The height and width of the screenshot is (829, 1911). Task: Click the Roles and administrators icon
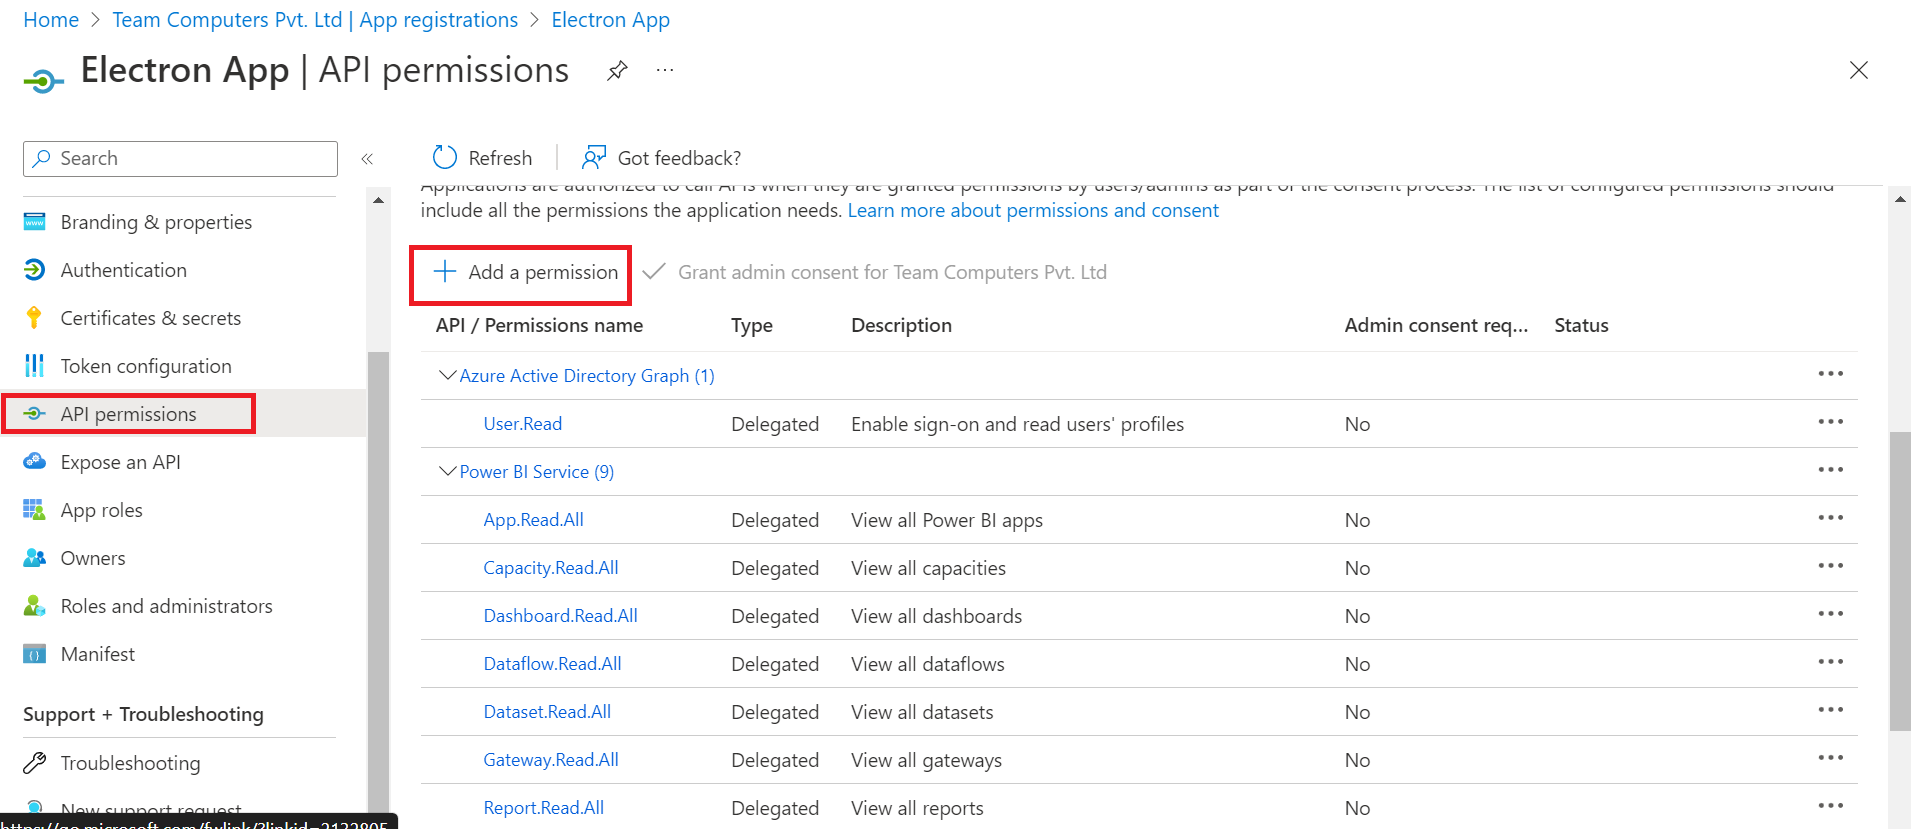point(34,606)
